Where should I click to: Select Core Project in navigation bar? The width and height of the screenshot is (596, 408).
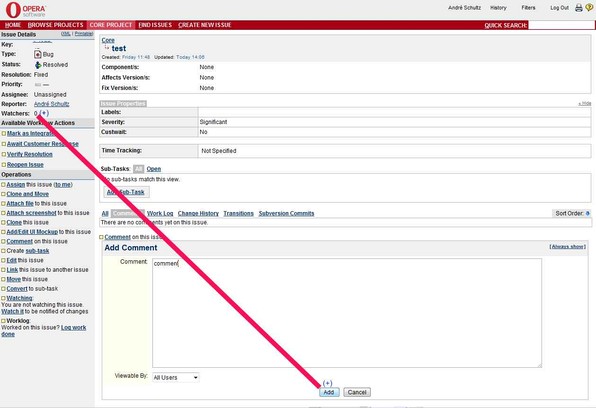[111, 25]
